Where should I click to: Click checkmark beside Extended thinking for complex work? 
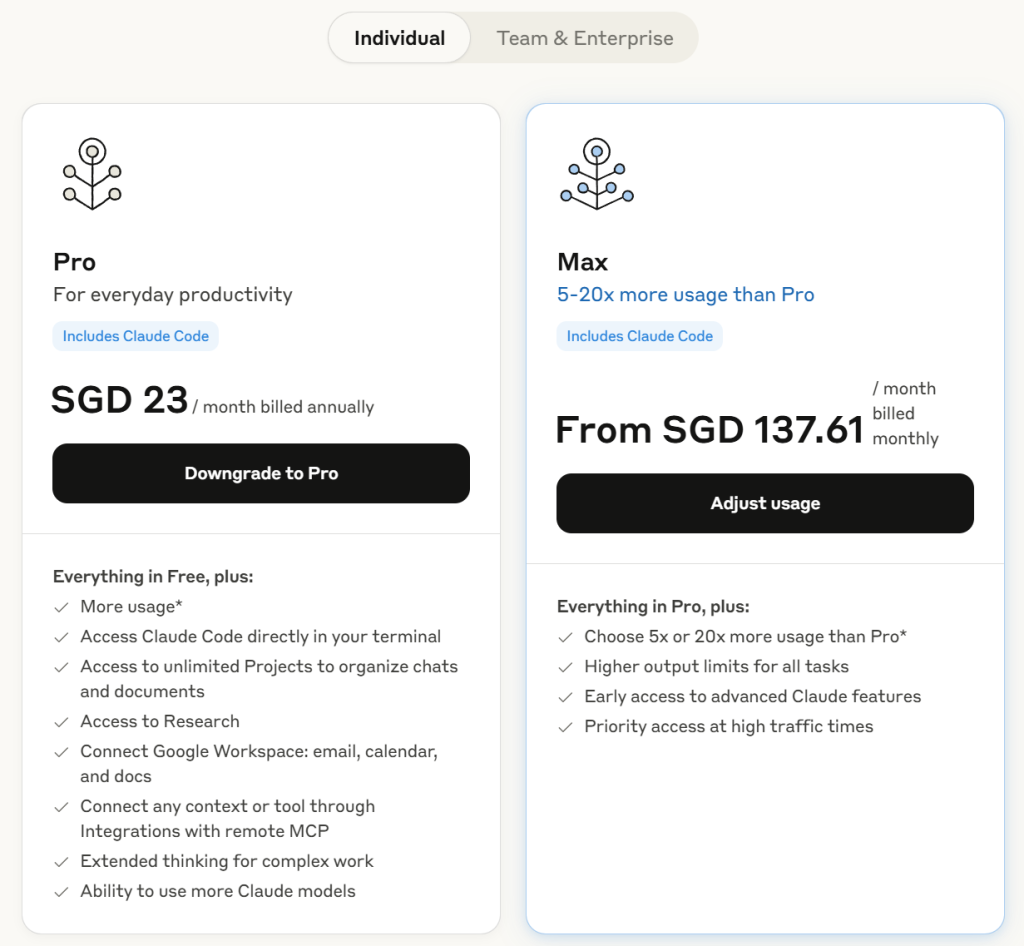click(x=62, y=862)
